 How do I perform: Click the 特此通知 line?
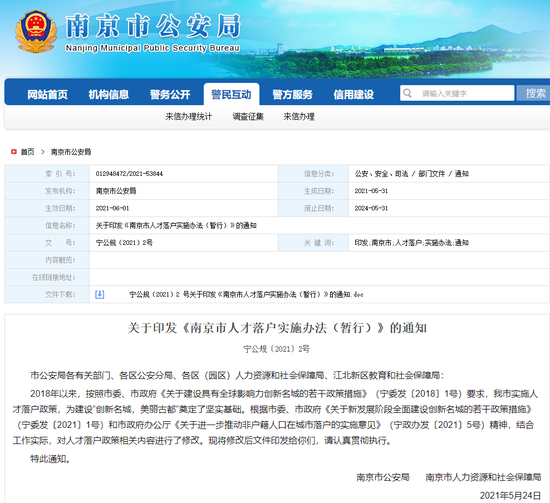51,458
